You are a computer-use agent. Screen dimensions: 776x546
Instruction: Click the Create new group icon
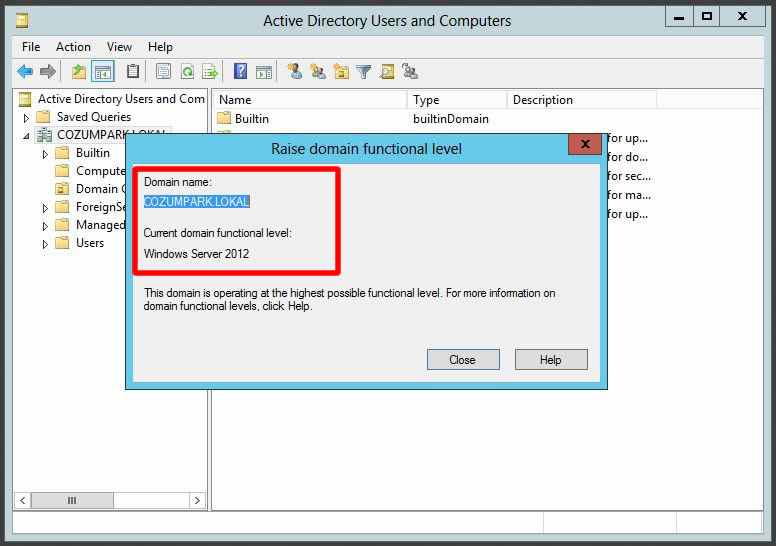(x=318, y=72)
